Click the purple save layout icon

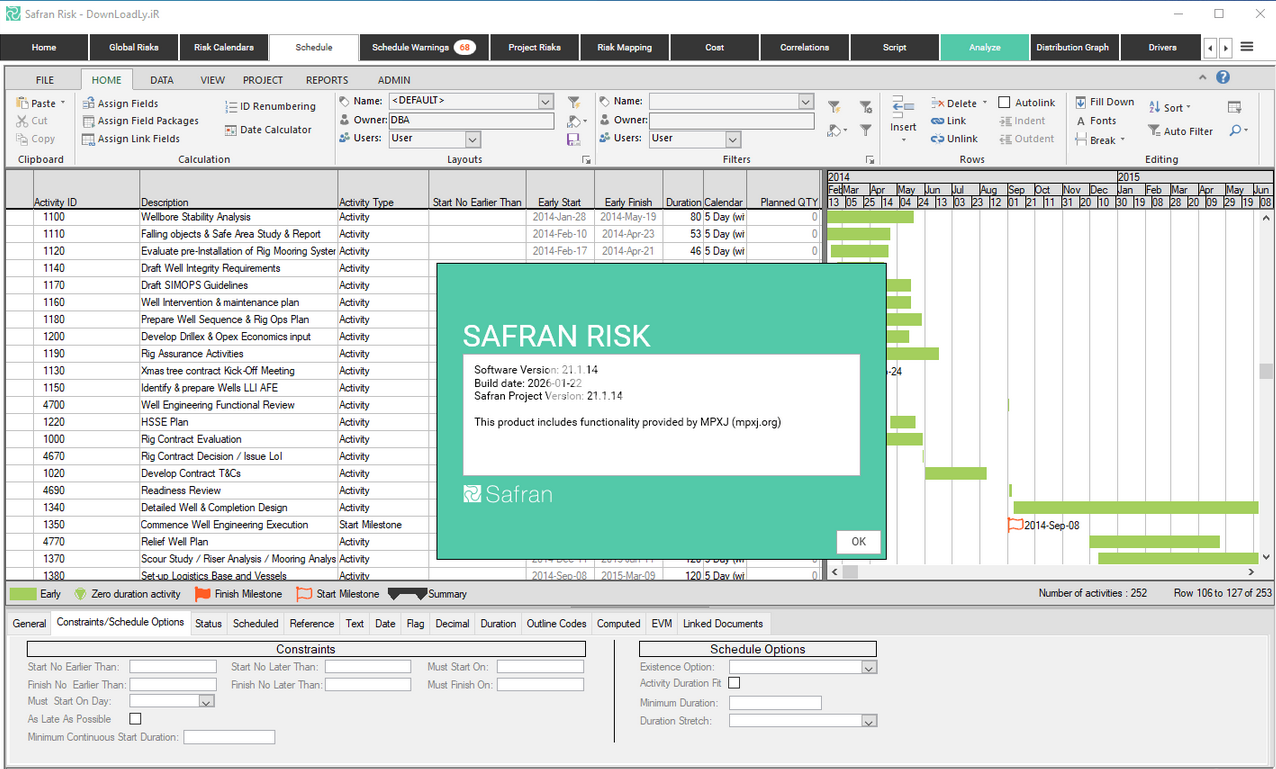pos(573,139)
